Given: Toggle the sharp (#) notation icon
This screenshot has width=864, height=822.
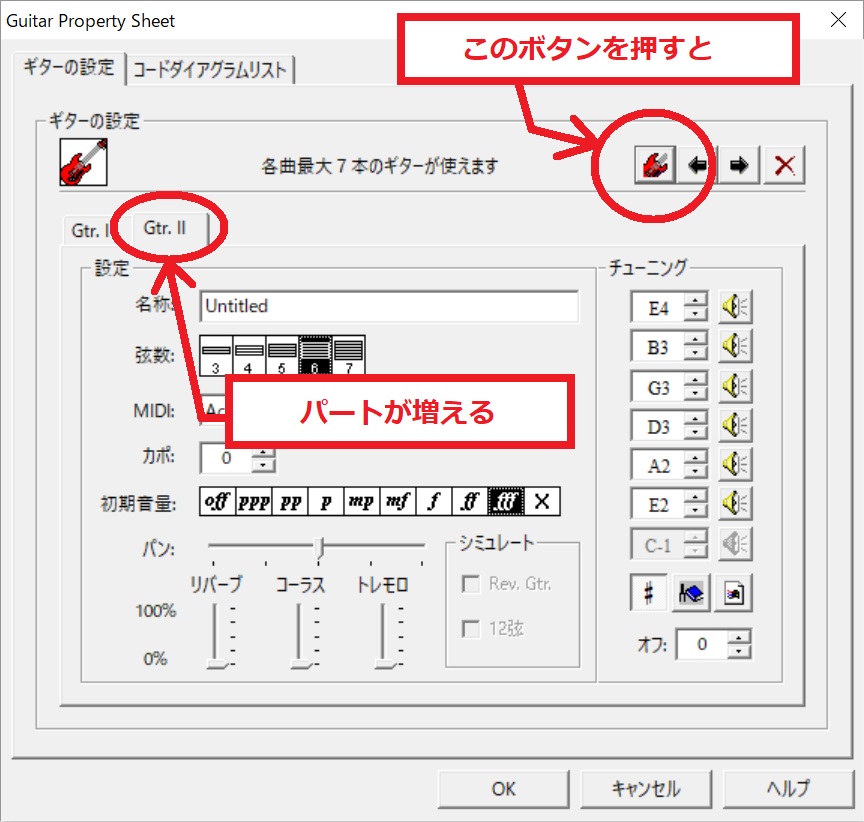Looking at the screenshot, I should coord(648,593).
